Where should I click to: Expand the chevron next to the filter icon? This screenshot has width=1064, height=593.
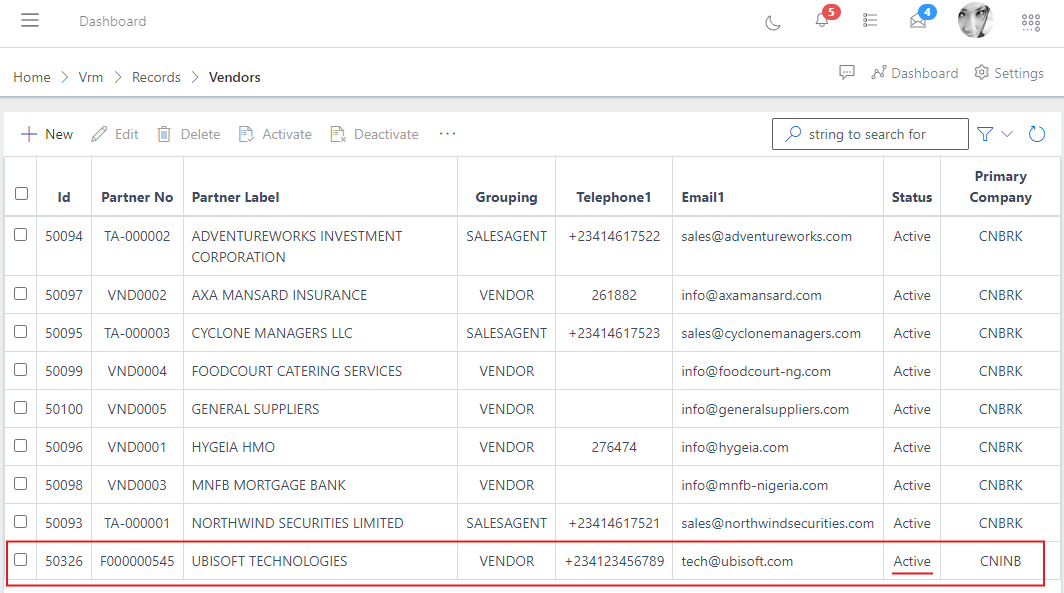(x=1007, y=133)
